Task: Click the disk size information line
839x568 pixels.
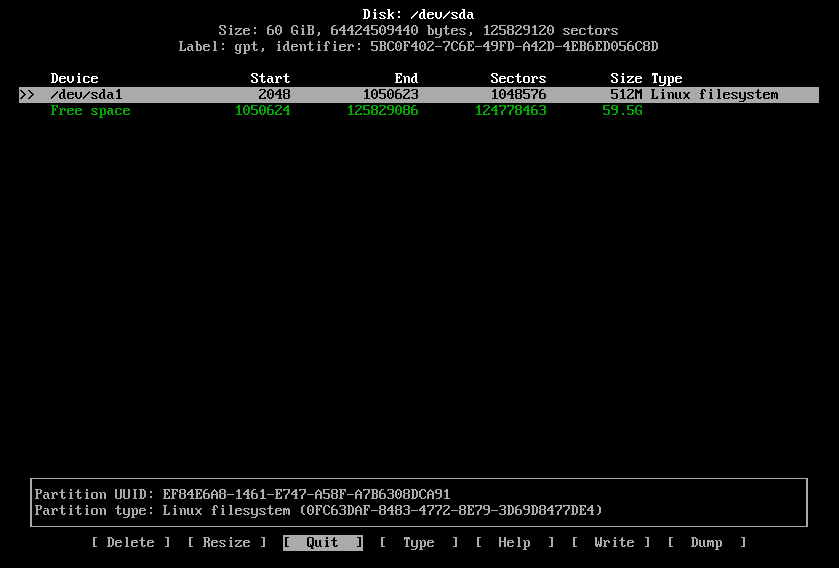Action: [418, 30]
